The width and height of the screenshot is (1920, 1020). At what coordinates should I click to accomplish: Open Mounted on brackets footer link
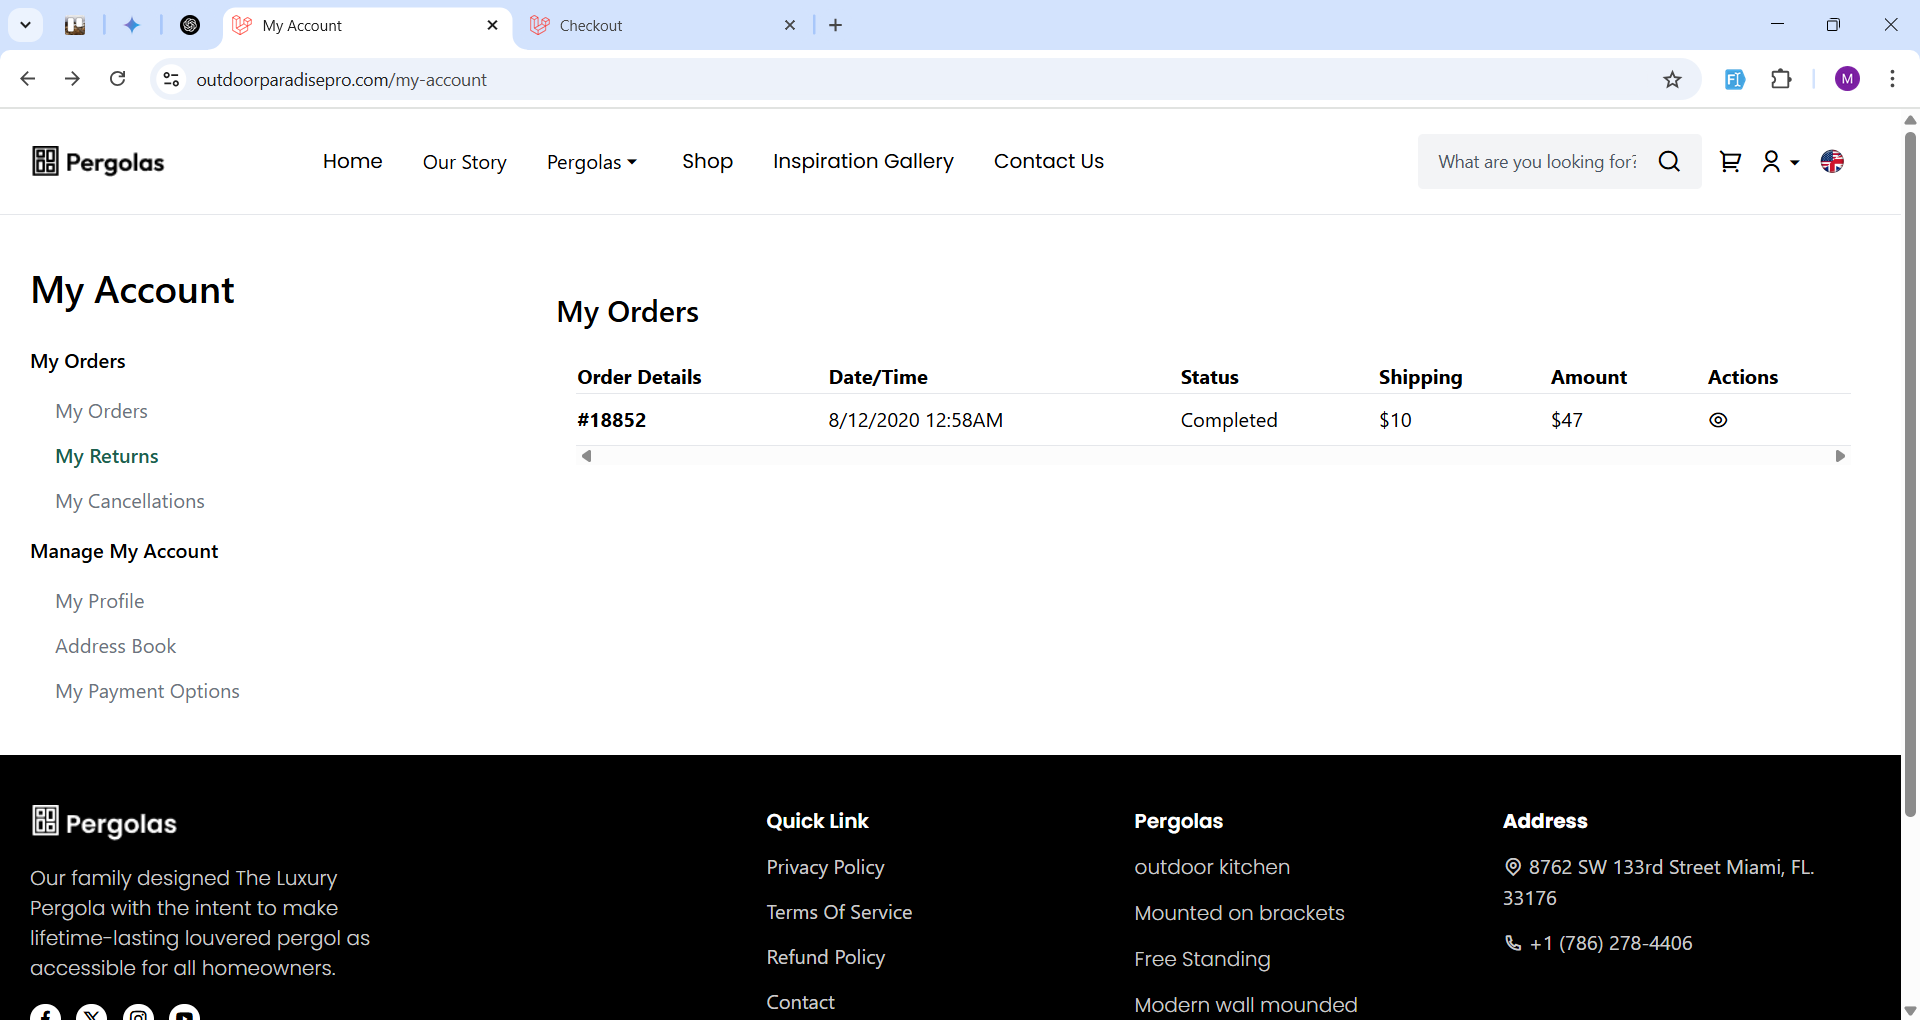pyautogui.click(x=1239, y=913)
